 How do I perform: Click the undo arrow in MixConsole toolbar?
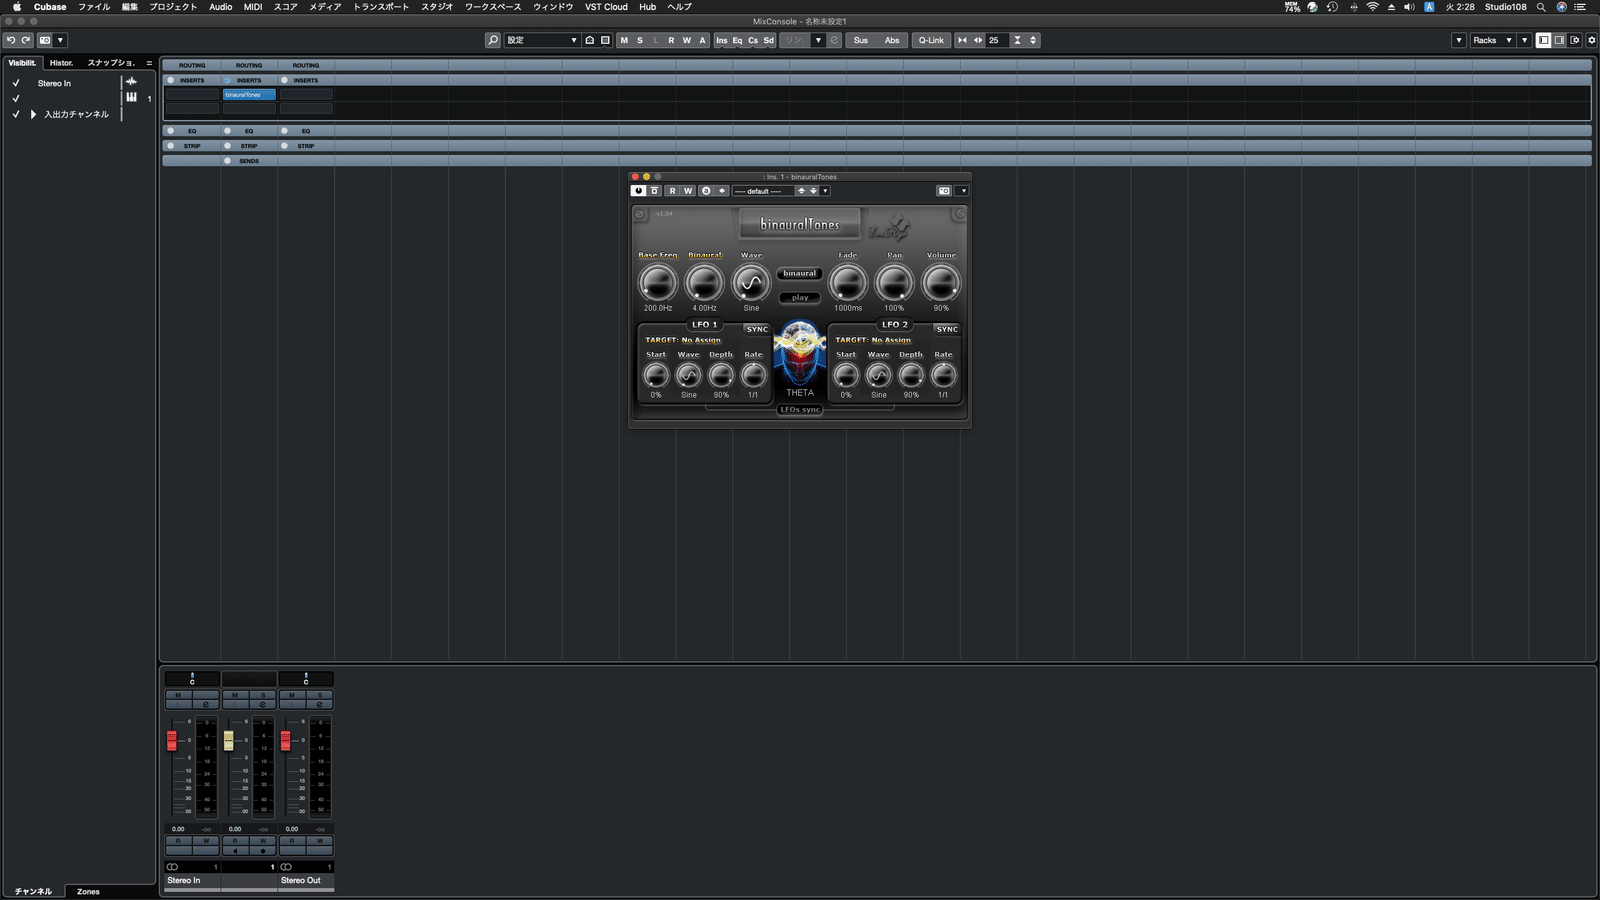tap(10, 40)
